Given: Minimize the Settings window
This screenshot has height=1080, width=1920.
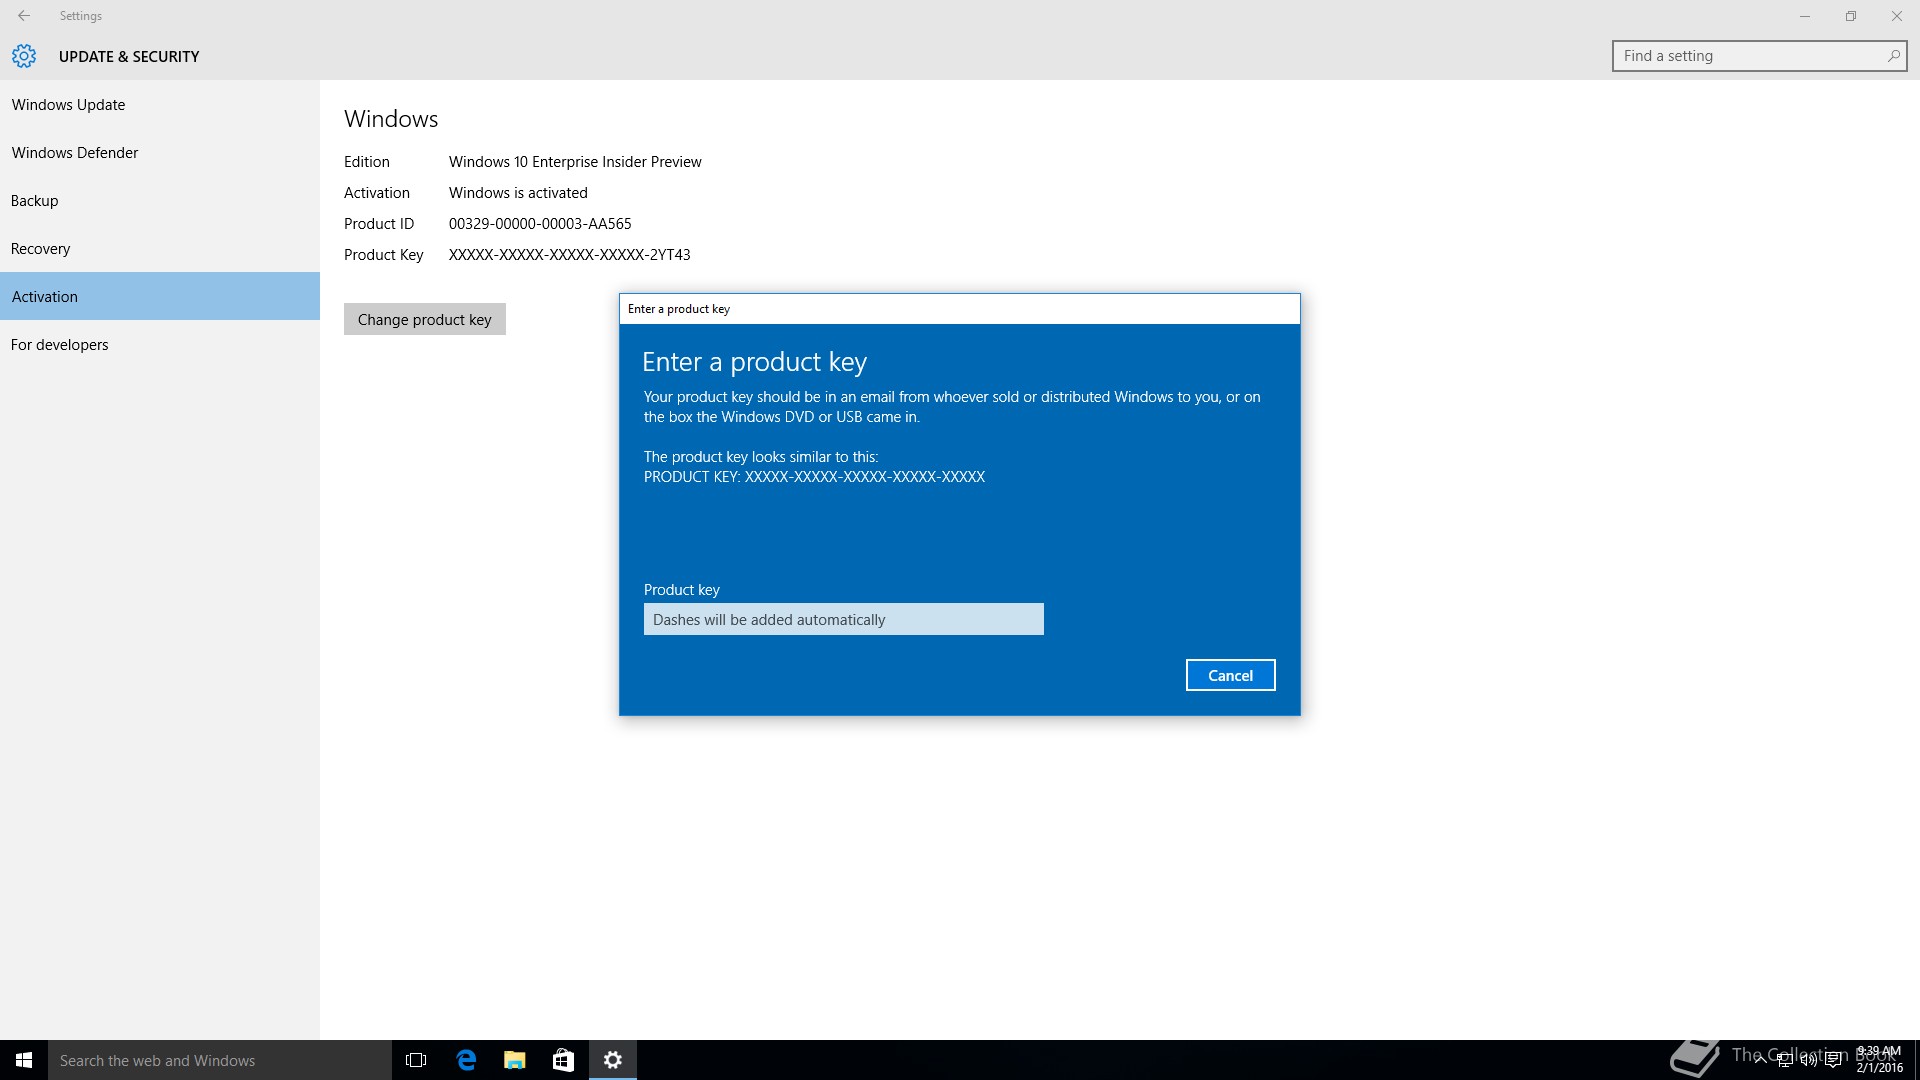Looking at the screenshot, I should click(x=1805, y=16).
